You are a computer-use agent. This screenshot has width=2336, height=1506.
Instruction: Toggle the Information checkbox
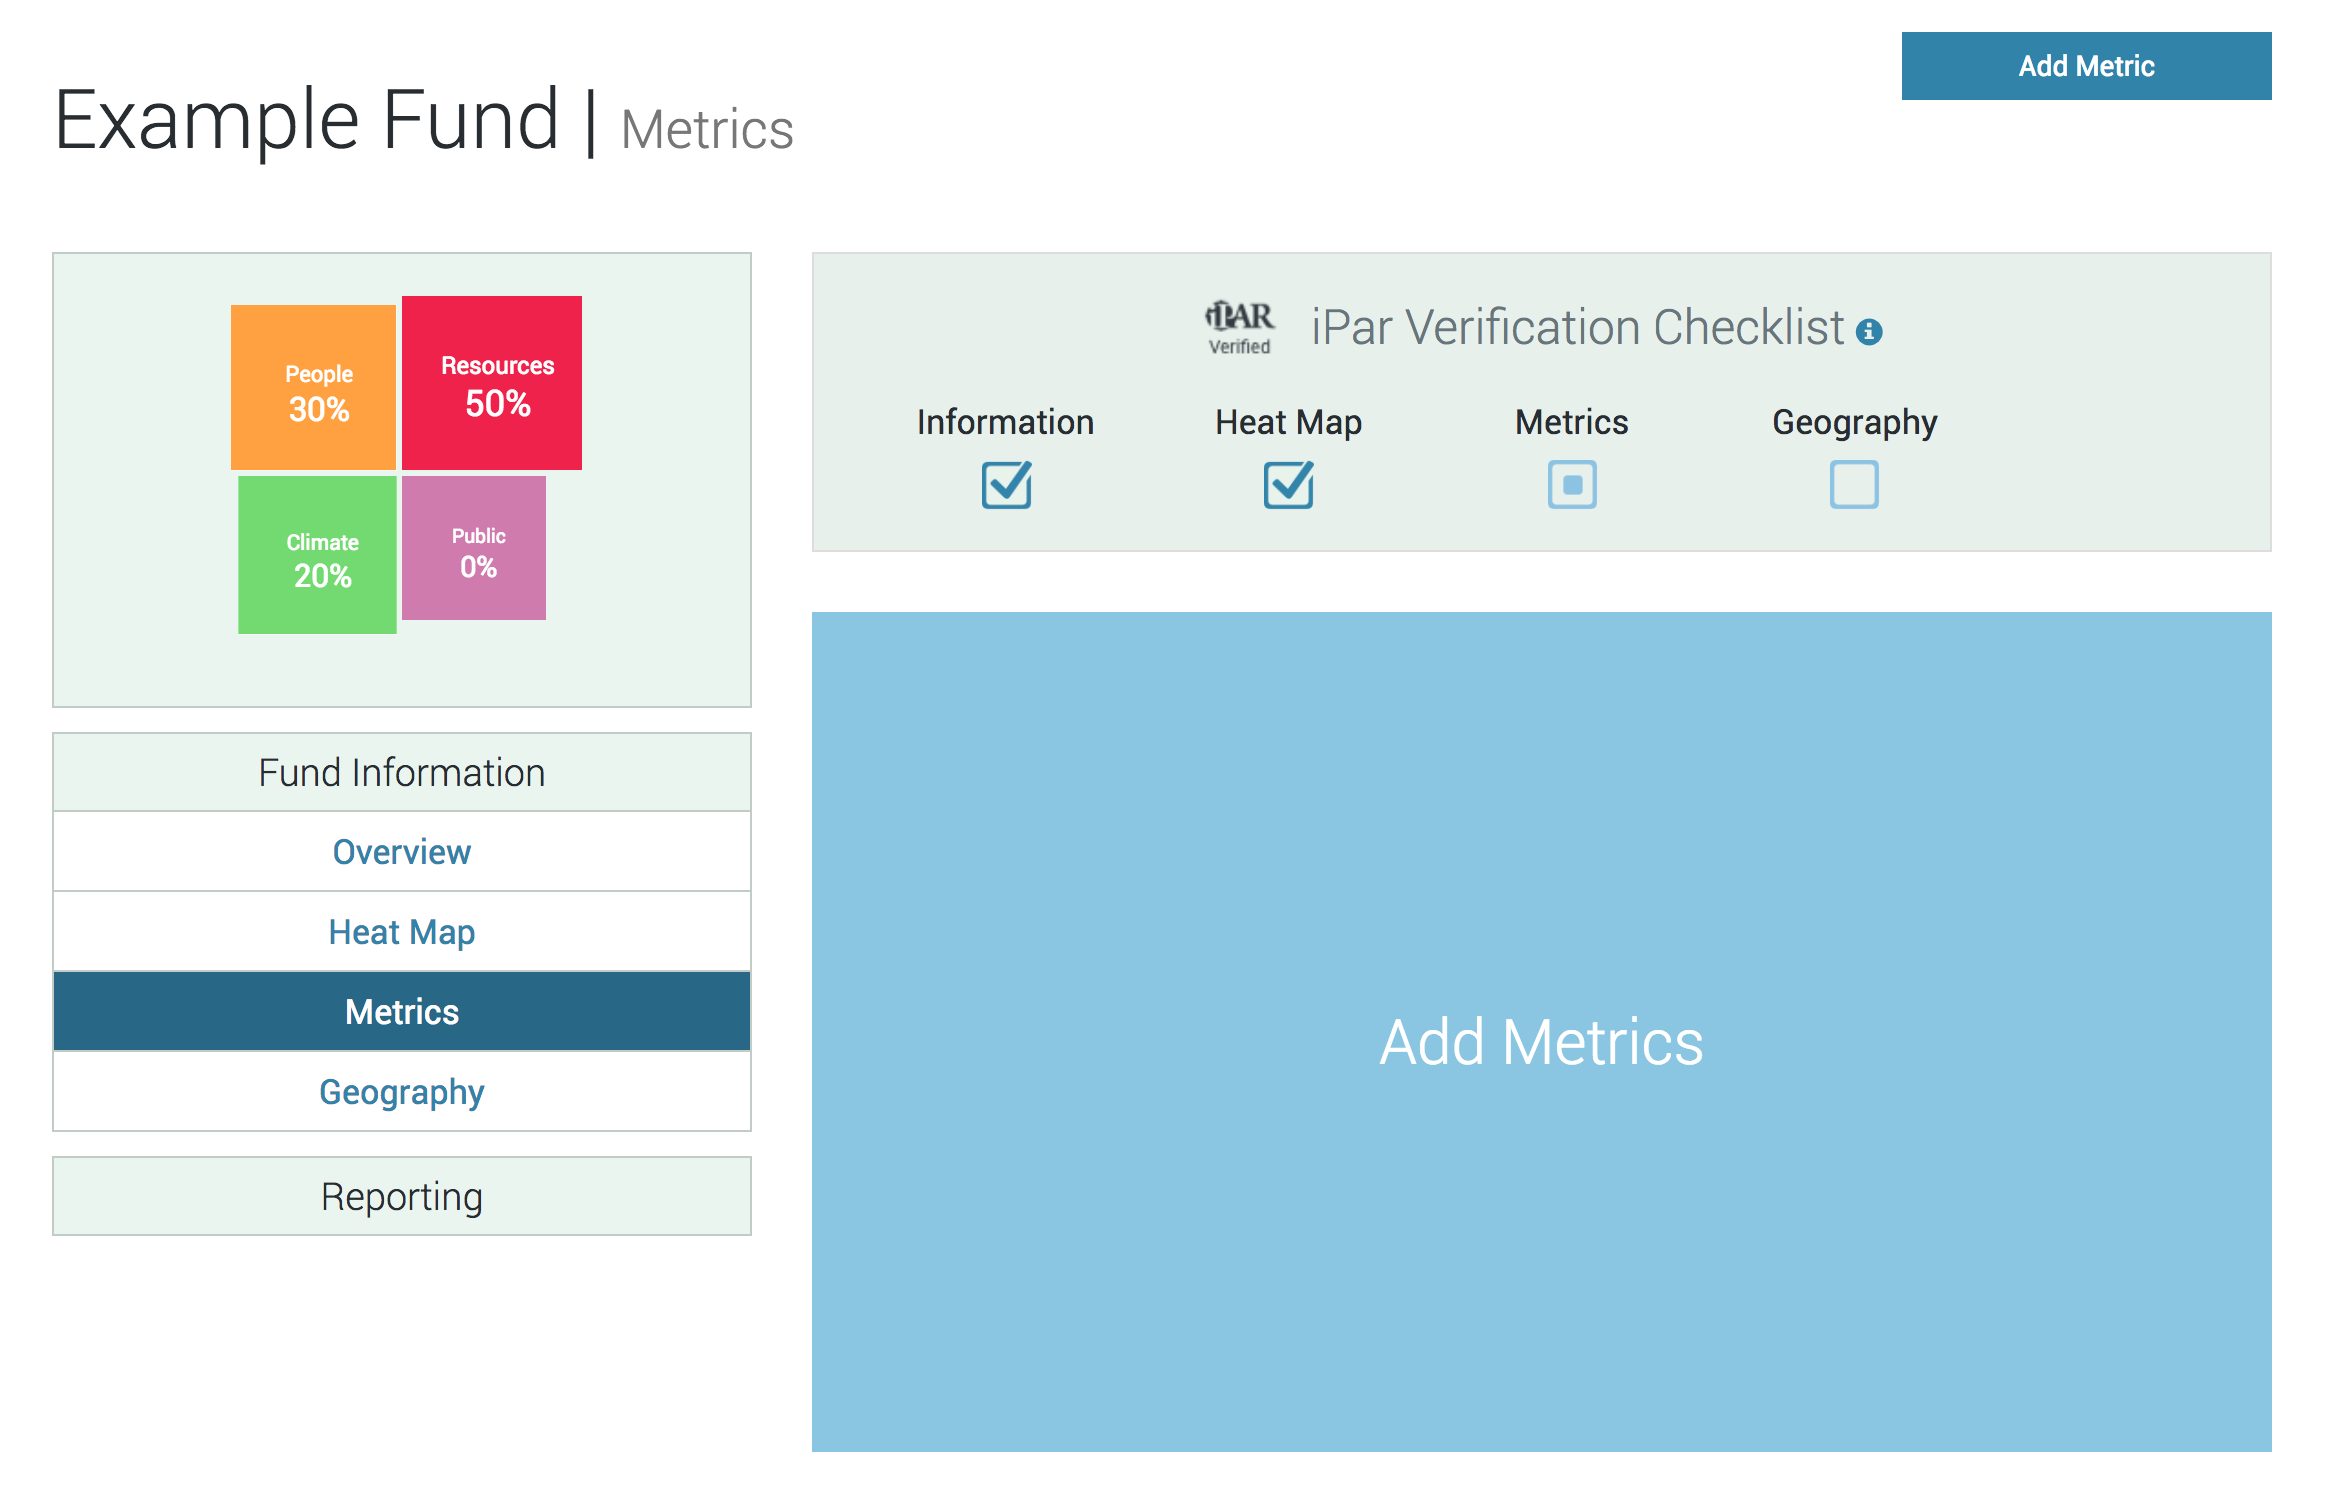point(1006,485)
